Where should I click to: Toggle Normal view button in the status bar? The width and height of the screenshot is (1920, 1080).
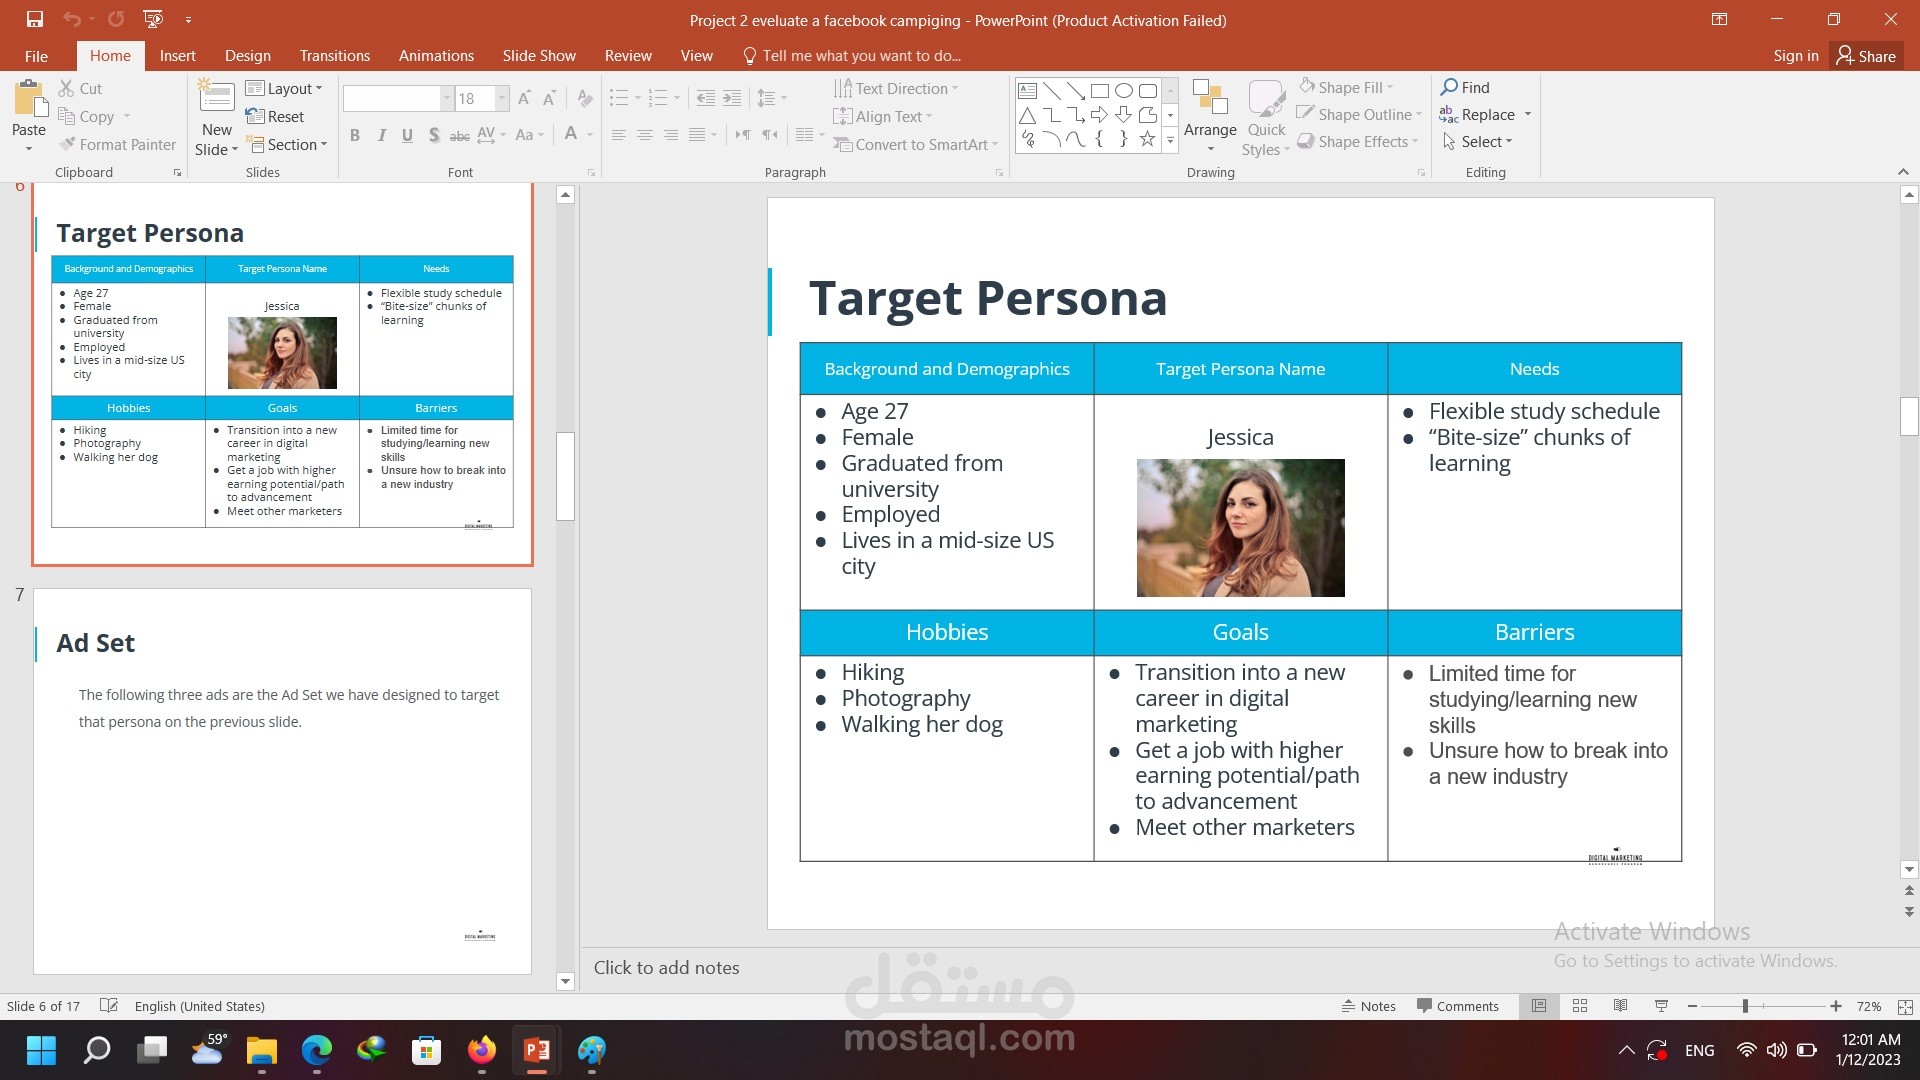click(1539, 1006)
